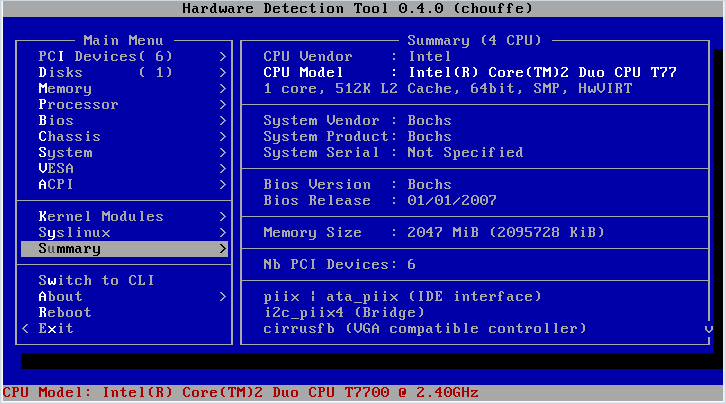Select Exit in the Main Menu
The height and width of the screenshot is (404, 726).
[124, 329]
